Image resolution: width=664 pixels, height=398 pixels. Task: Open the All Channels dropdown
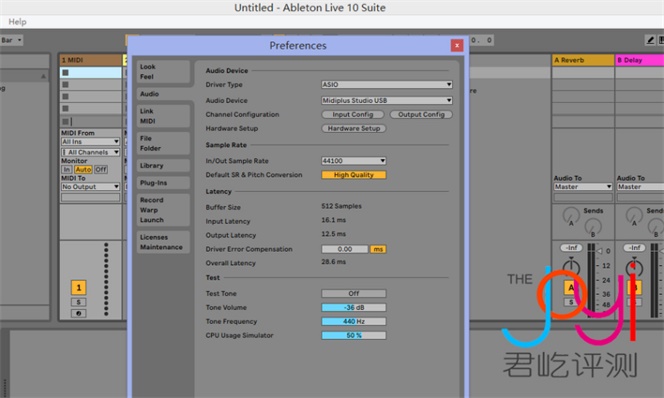click(90, 152)
